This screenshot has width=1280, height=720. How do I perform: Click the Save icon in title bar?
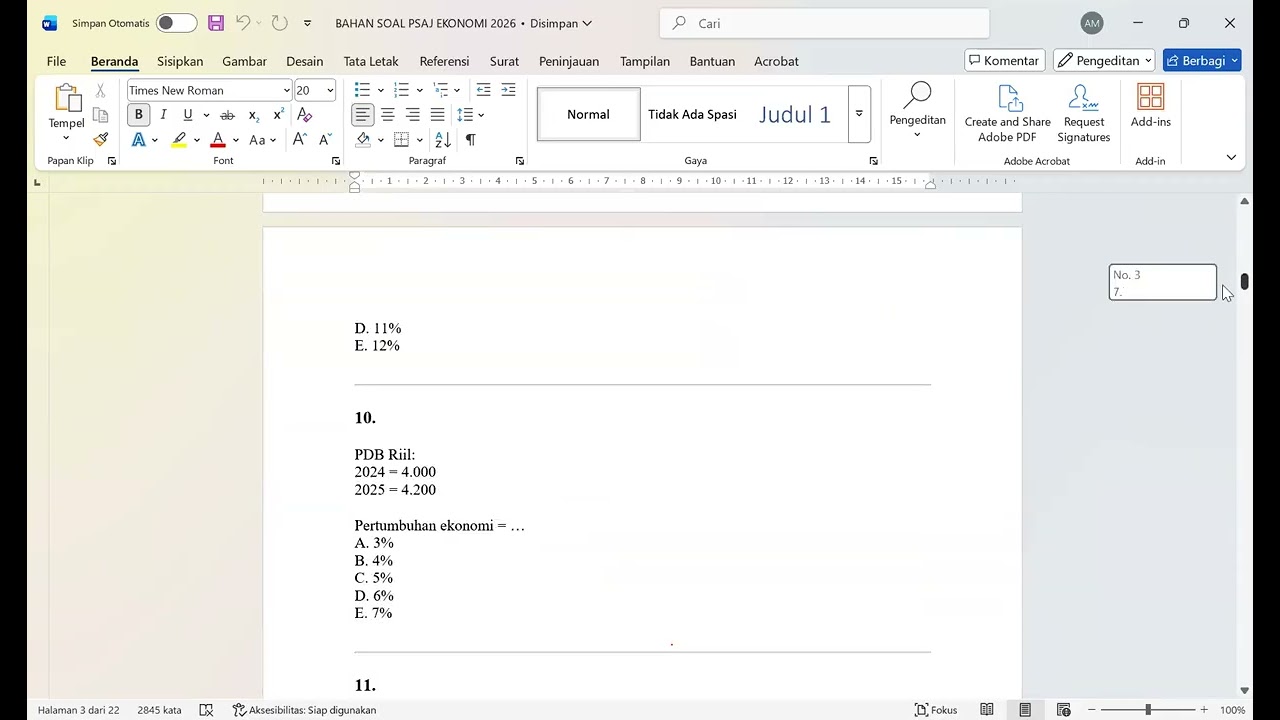tap(216, 23)
